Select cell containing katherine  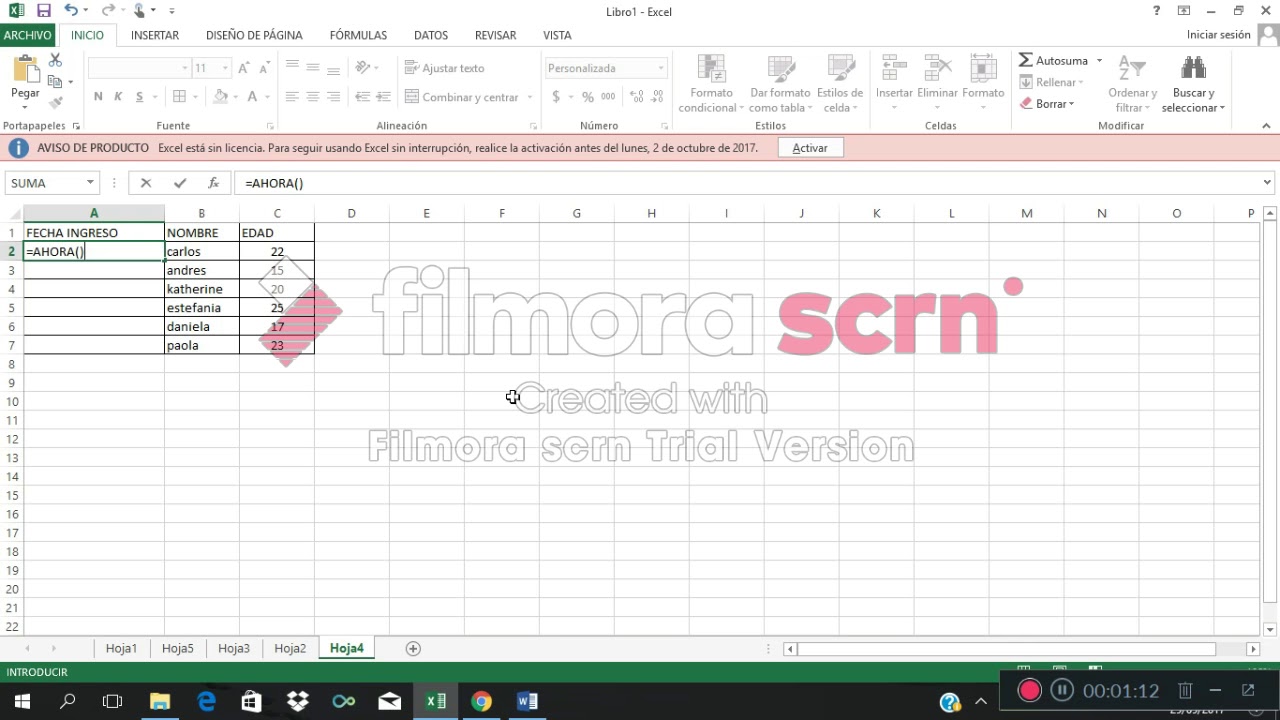pyautogui.click(x=202, y=289)
